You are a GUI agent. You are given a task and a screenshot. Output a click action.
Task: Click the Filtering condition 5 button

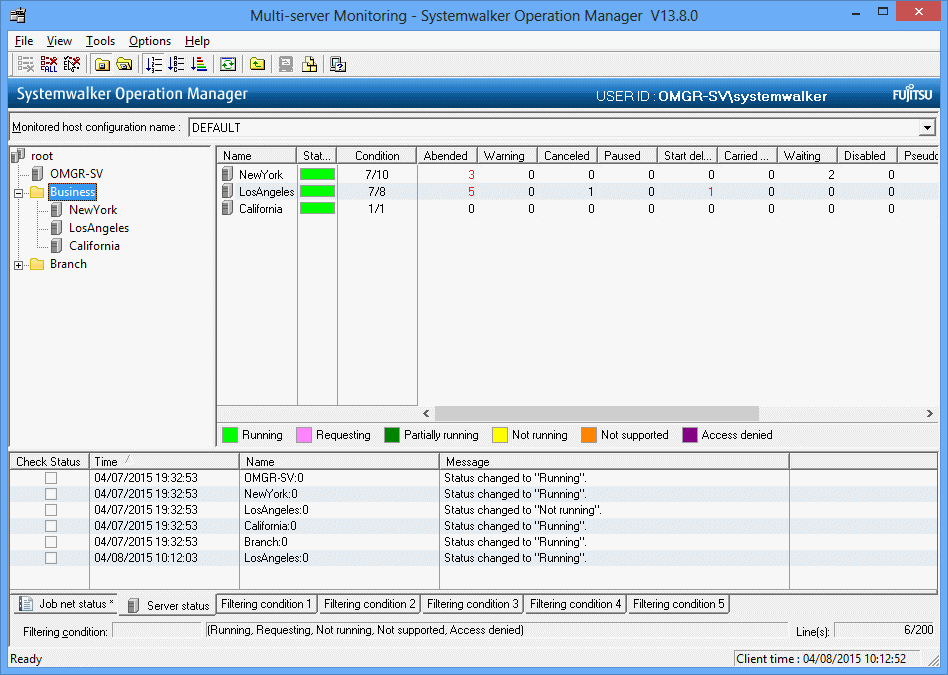tap(678, 604)
